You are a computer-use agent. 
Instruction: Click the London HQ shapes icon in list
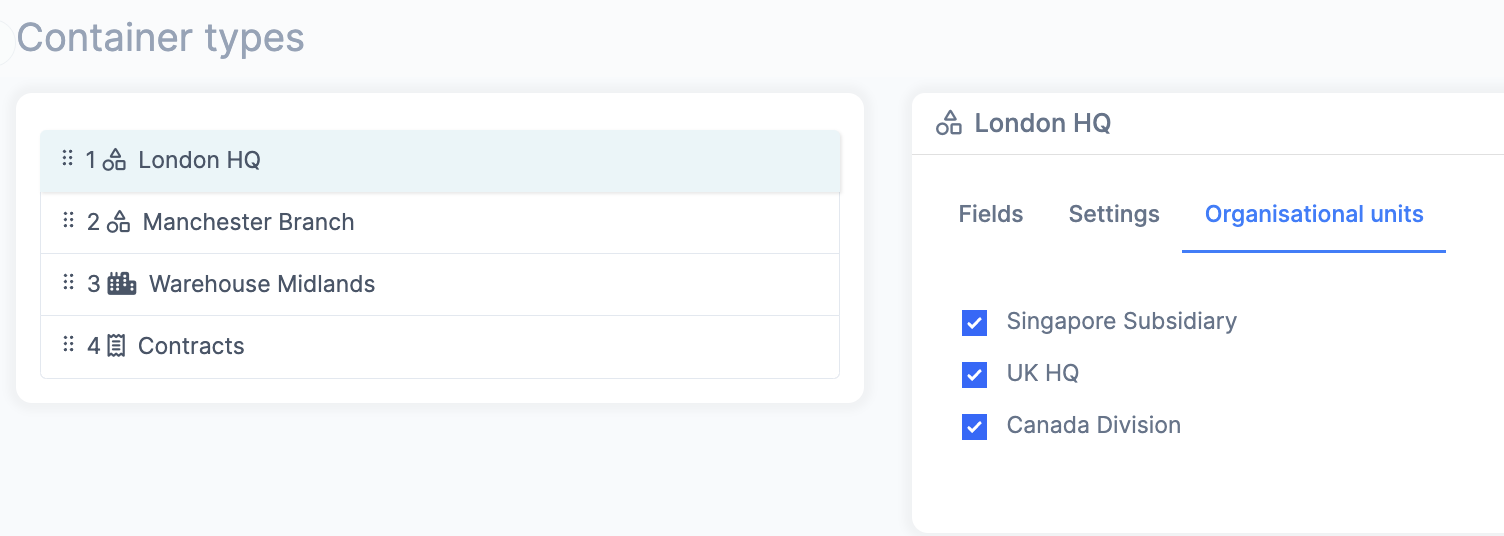click(115, 160)
